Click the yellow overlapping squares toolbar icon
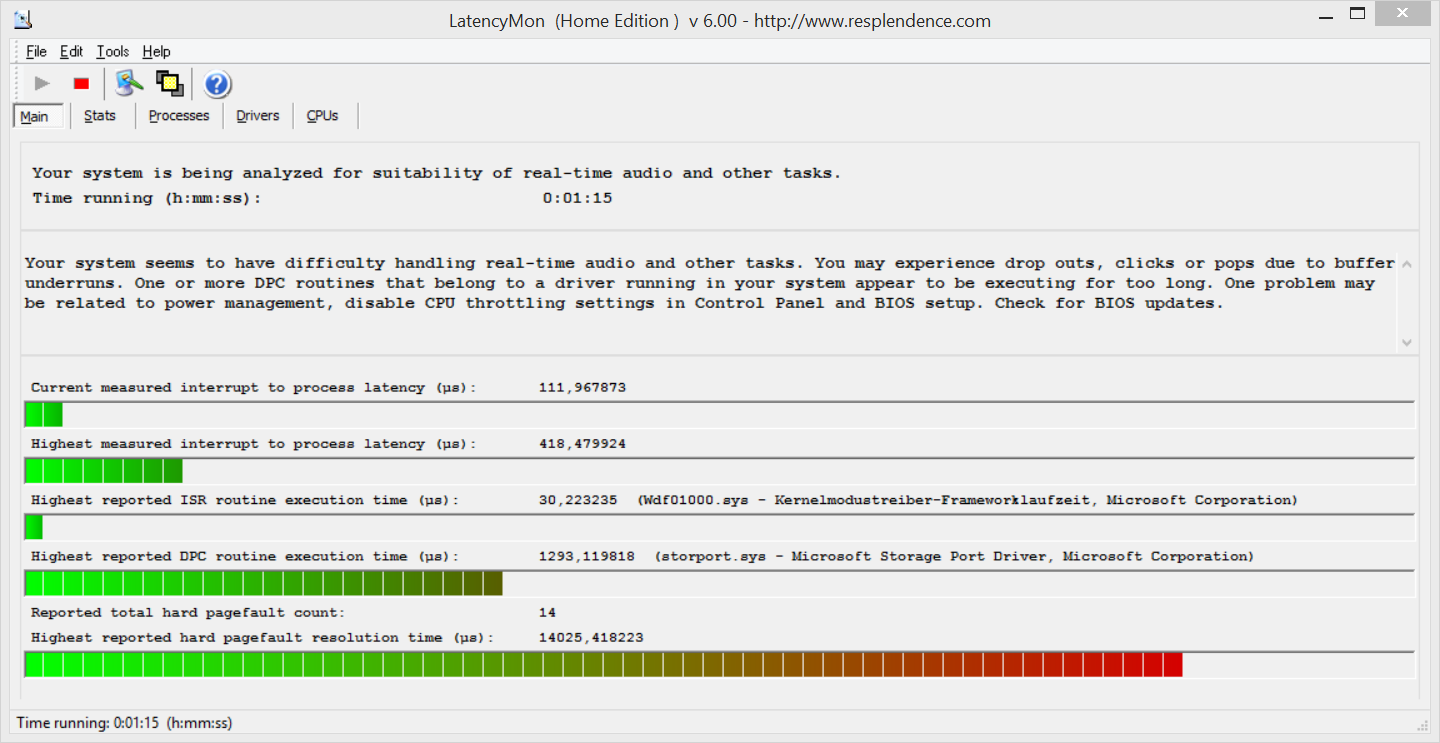 pos(170,84)
